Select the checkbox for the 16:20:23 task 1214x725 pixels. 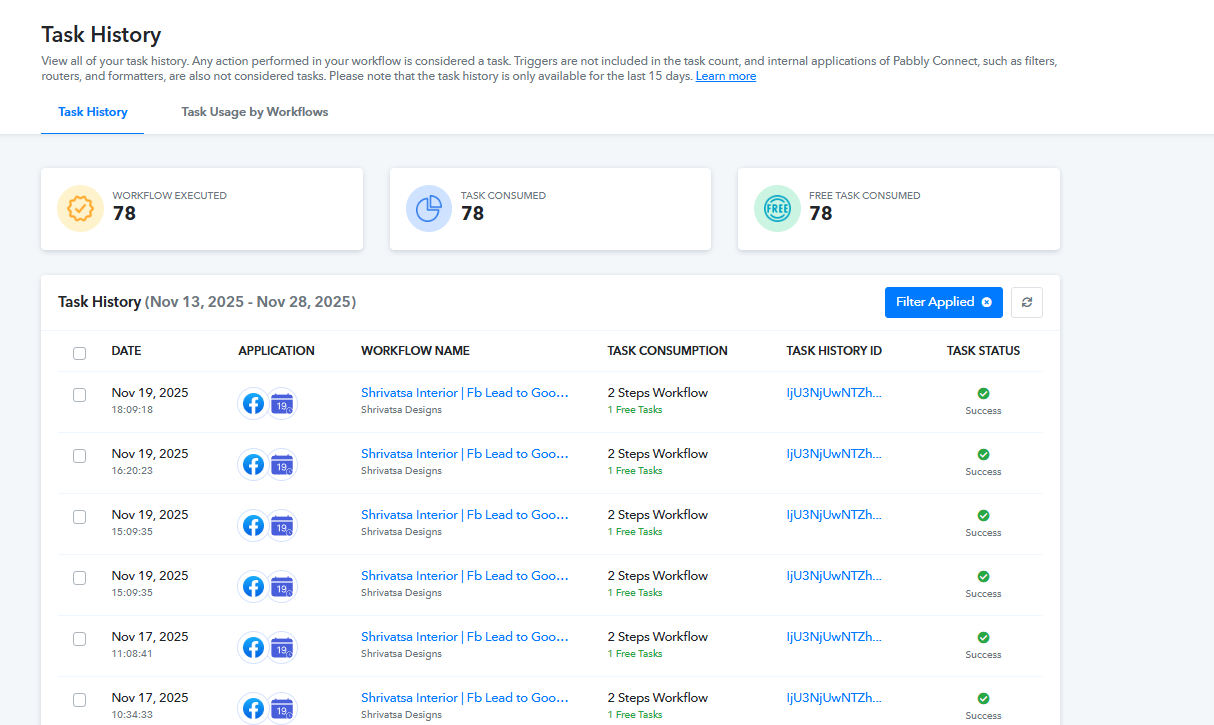(80, 456)
